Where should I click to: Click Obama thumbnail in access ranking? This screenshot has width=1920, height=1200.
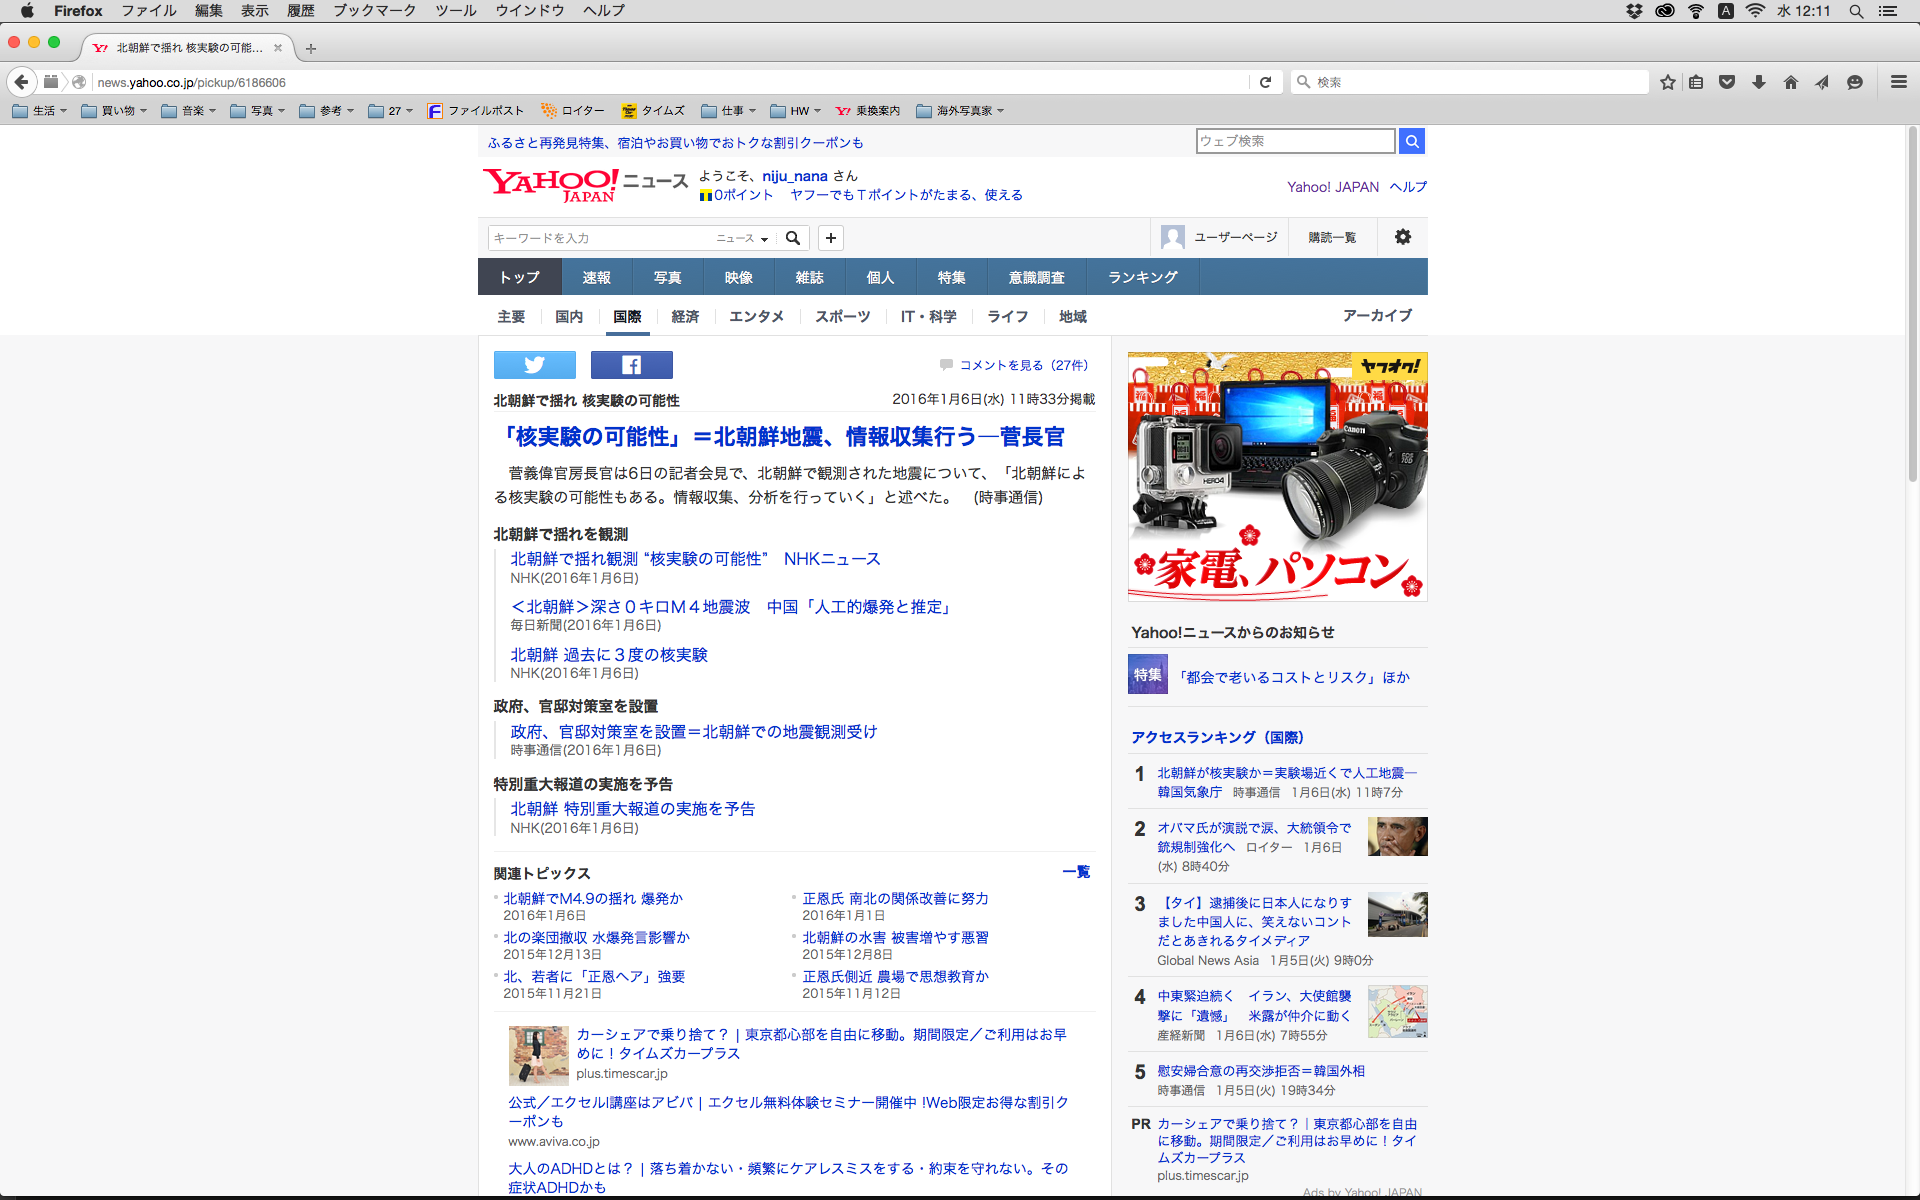(x=1397, y=836)
